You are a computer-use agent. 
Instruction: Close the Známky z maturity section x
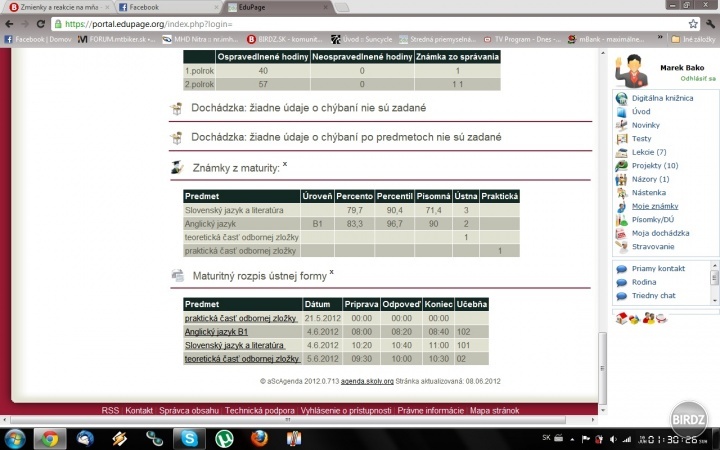pos(285,164)
